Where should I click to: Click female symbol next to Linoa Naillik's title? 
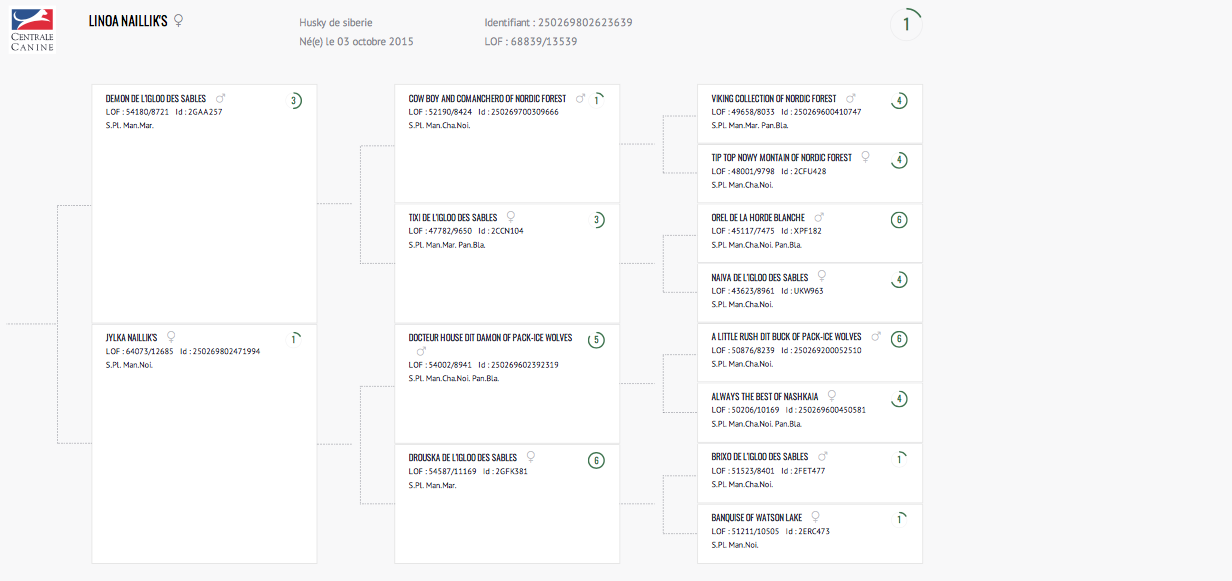click(179, 21)
